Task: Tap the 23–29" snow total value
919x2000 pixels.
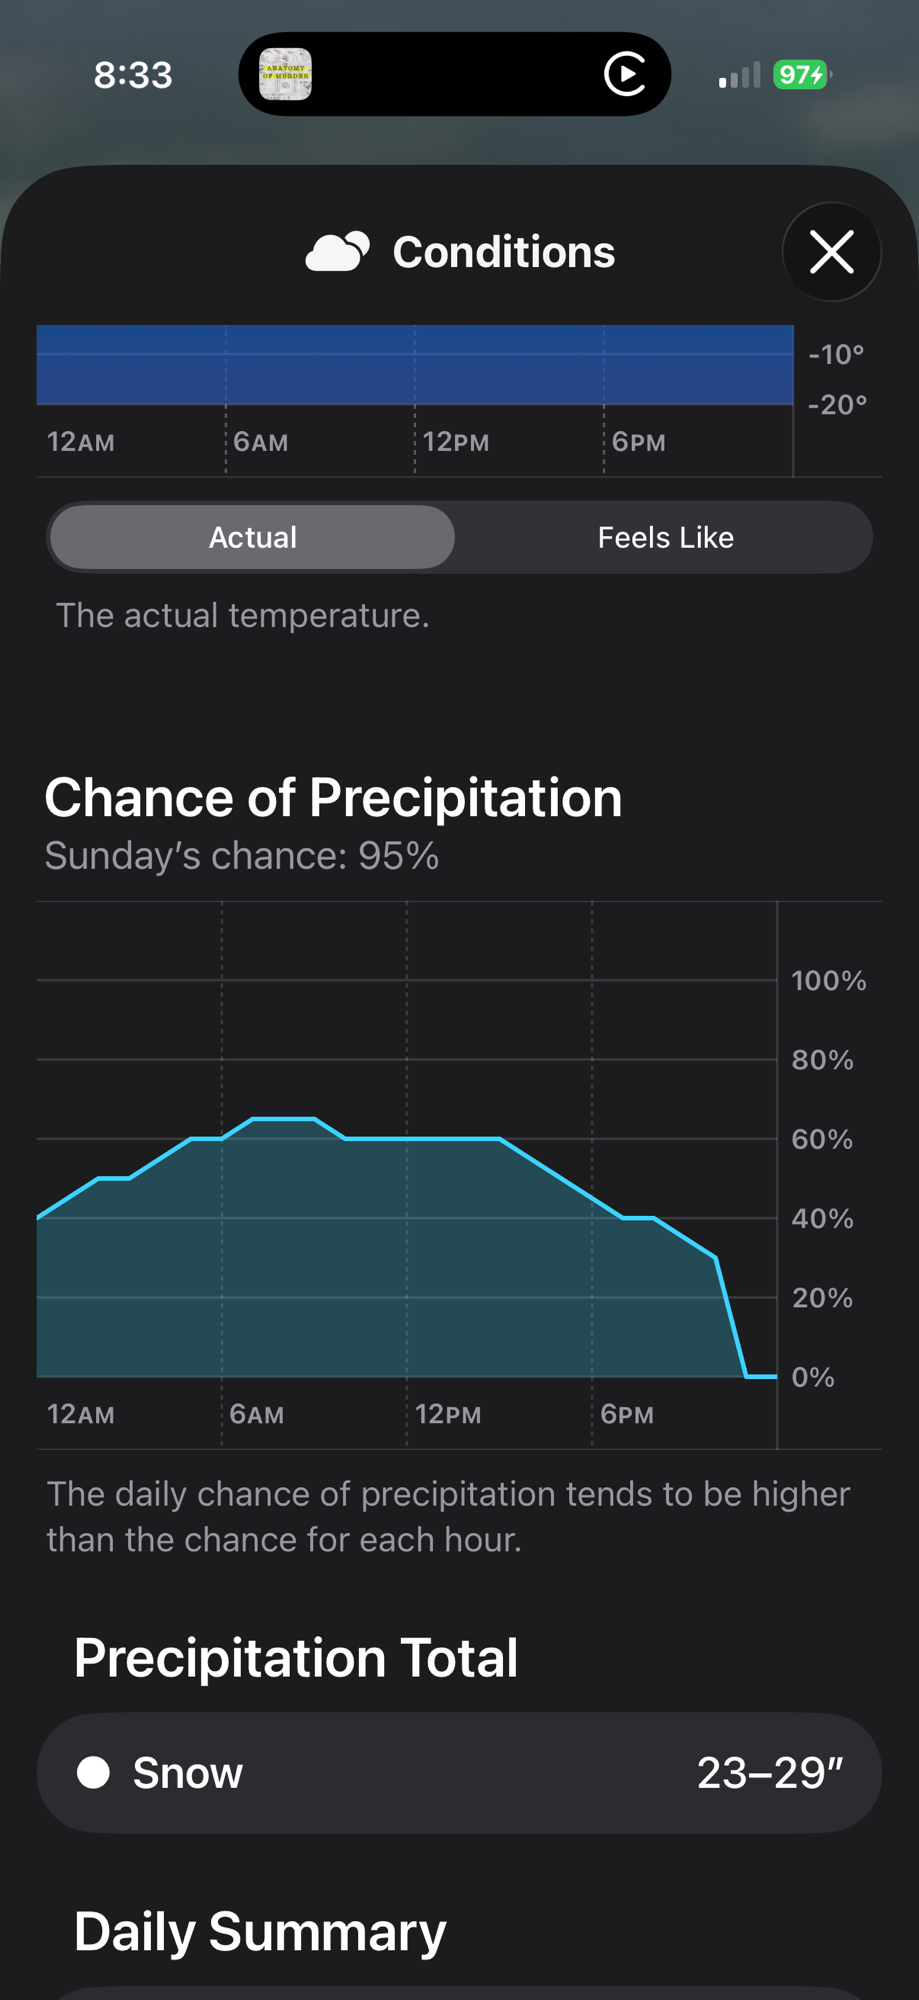Action: pos(769,1773)
